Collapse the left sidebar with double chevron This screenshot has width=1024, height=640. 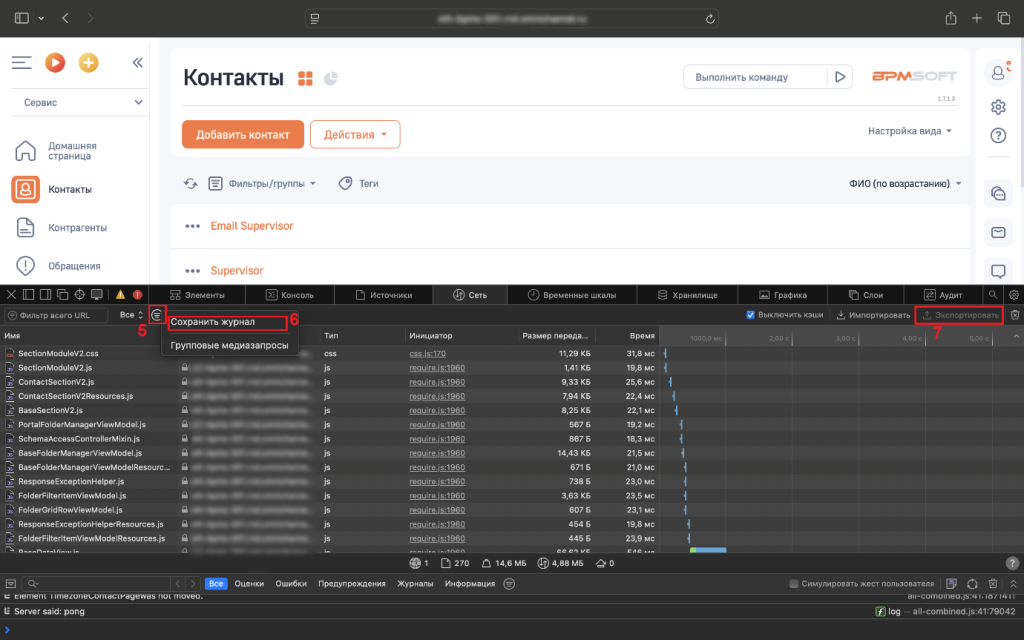click(x=138, y=62)
